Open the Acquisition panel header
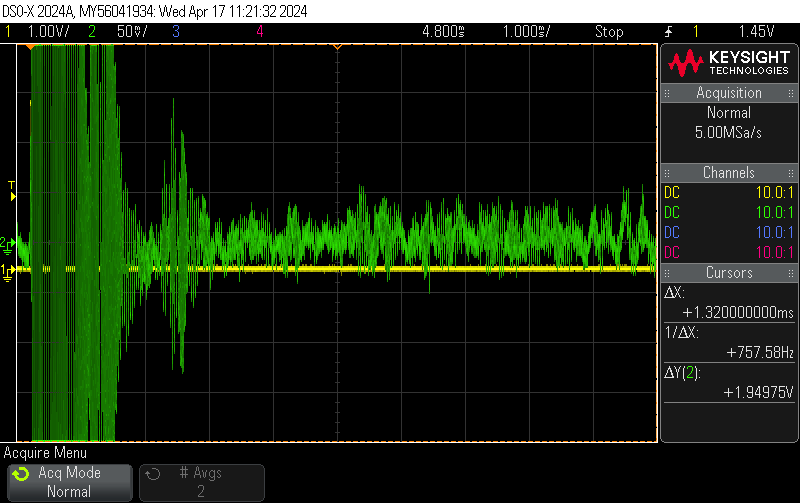The height and width of the screenshot is (503, 800). click(x=729, y=93)
